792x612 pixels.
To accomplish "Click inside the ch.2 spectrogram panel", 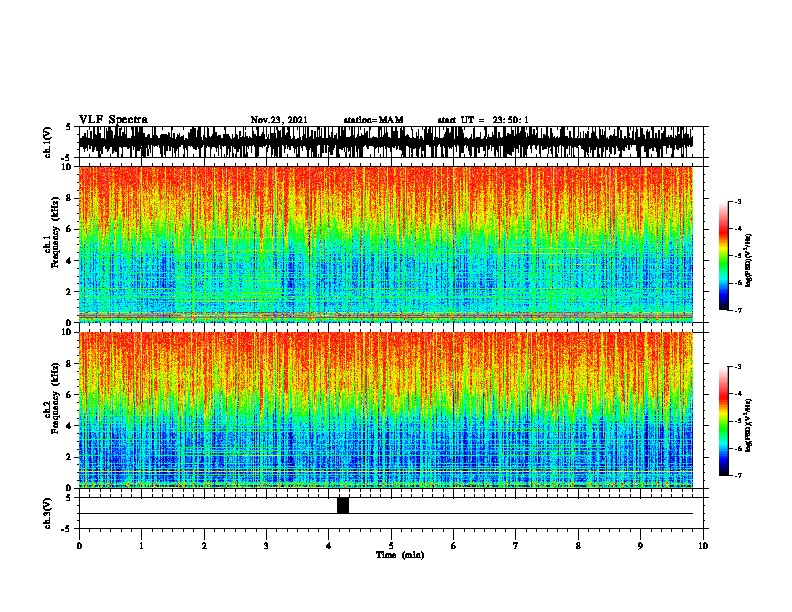I will pos(385,410).
